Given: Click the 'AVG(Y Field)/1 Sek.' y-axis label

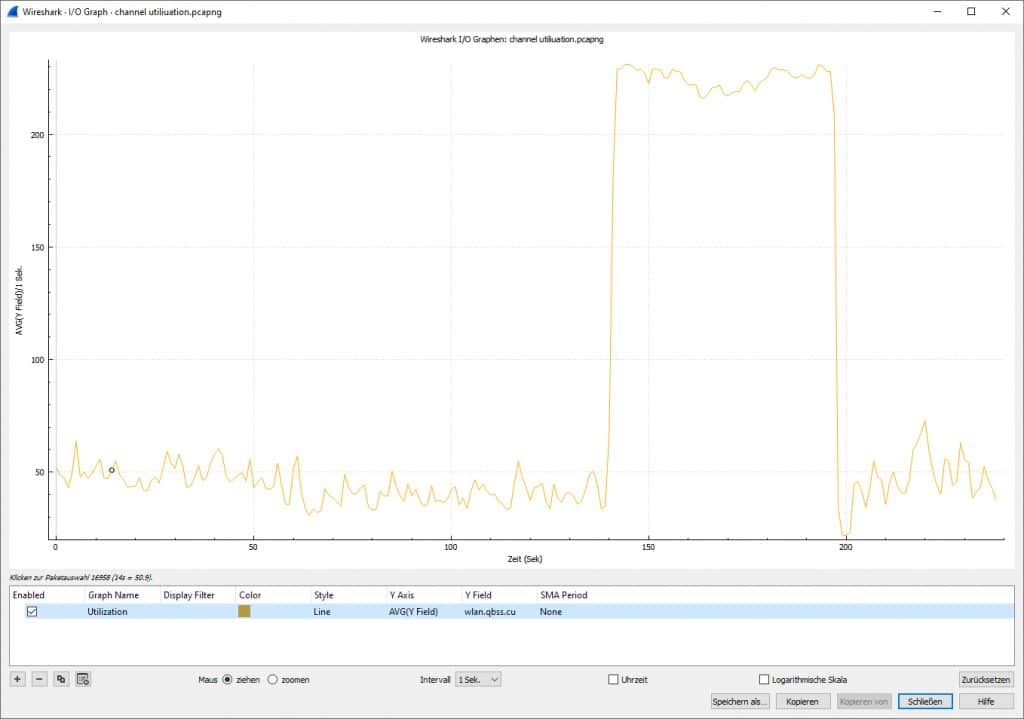Looking at the screenshot, I should (x=19, y=300).
